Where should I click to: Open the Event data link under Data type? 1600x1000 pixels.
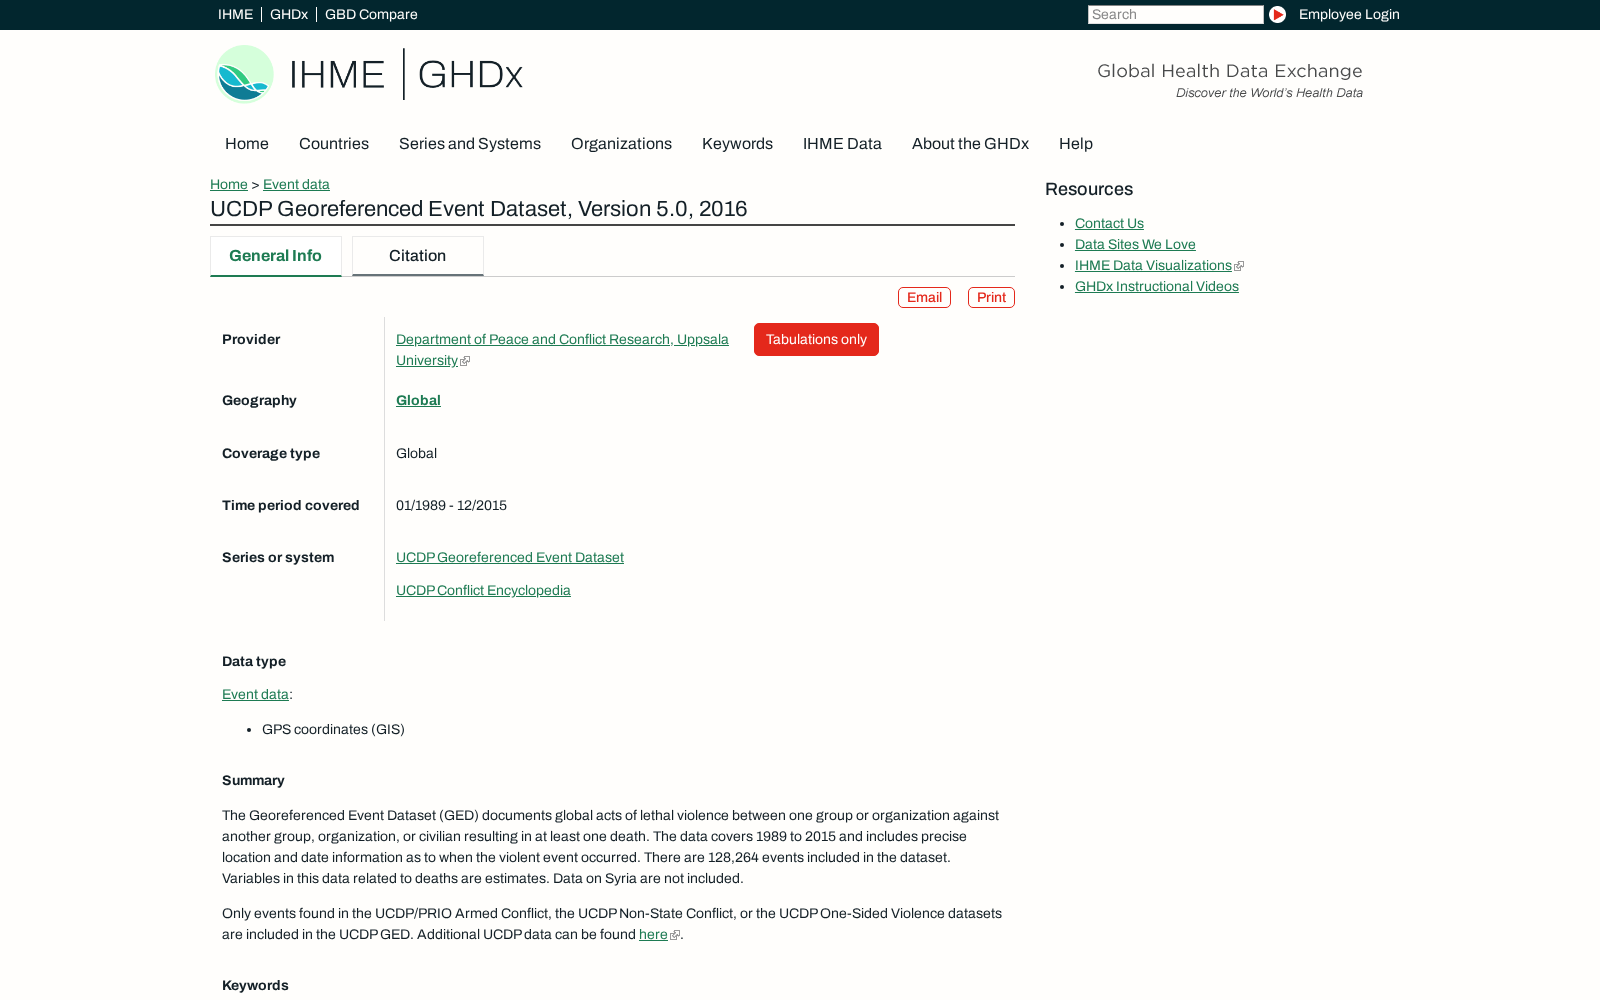pos(255,694)
